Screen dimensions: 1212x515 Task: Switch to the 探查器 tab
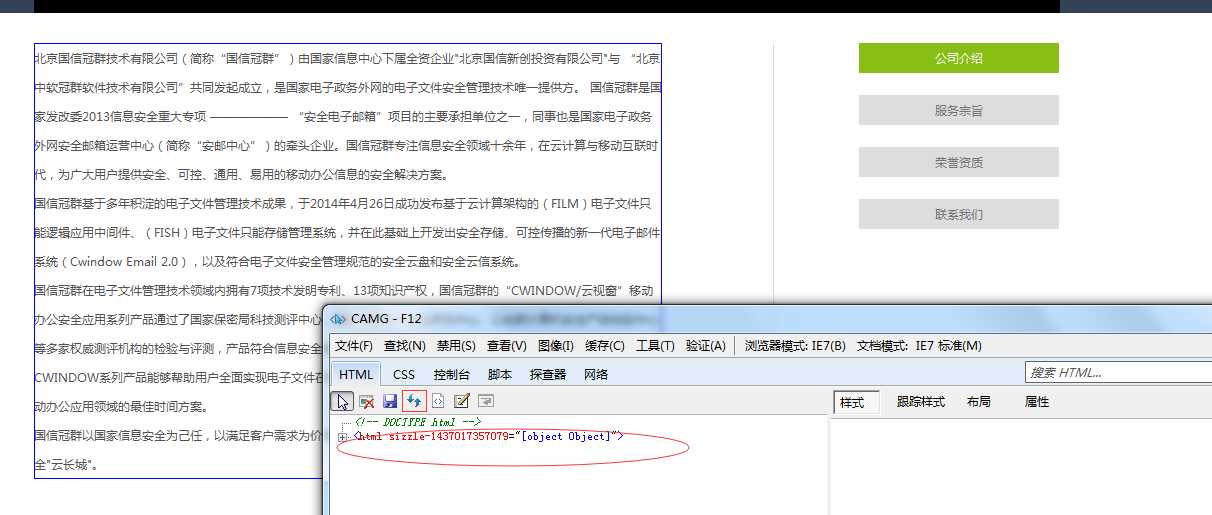548,374
